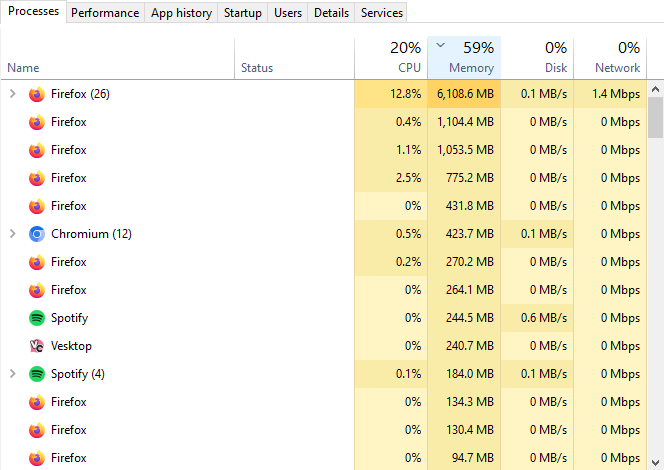Expand the Spotify (4) process group

(x=13, y=373)
